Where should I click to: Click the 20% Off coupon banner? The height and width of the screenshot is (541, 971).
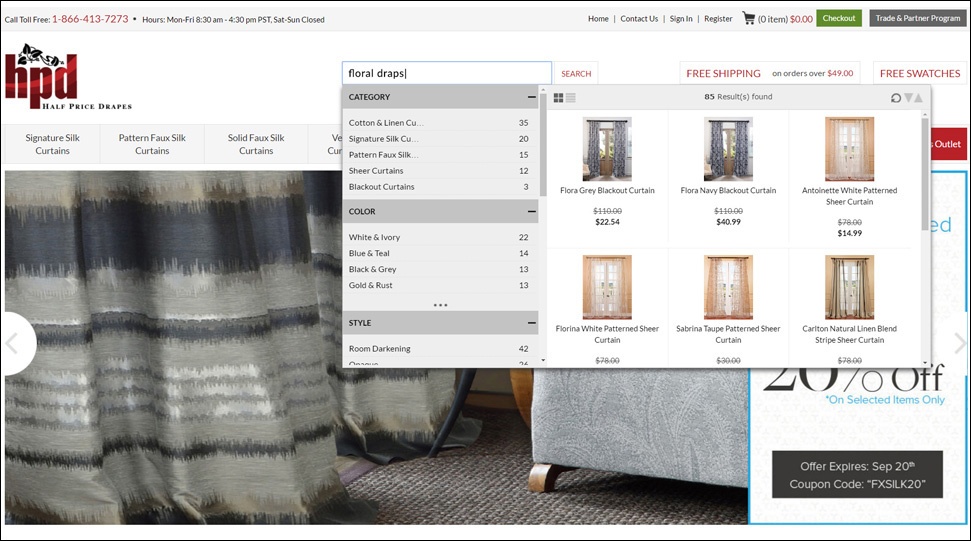[x=857, y=347]
